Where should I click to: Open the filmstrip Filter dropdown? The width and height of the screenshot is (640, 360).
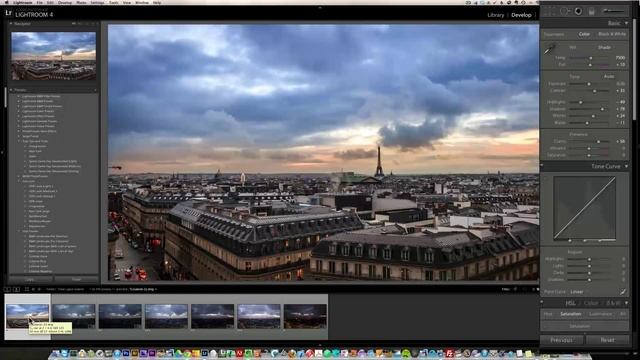coord(506,289)
